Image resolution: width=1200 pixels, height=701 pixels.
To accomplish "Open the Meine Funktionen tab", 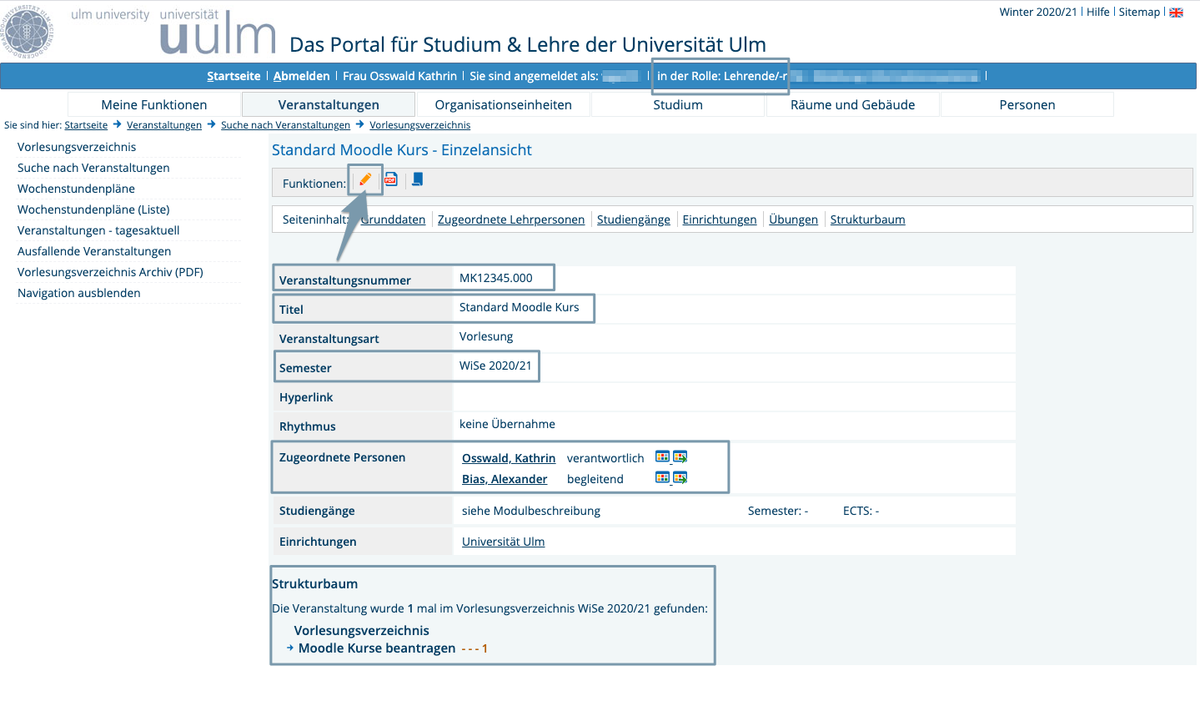I will [154, 105].
